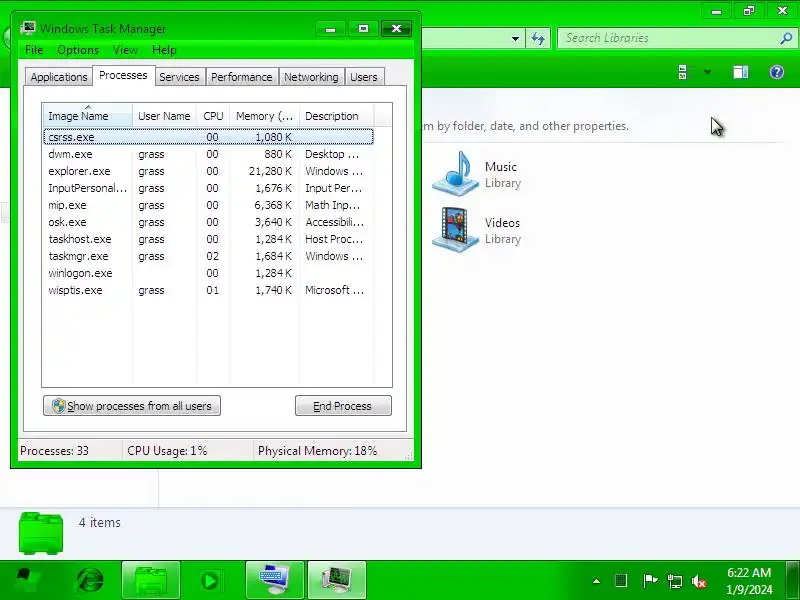This screenshot has width=800, height=600.
Task: Select the dwm.exe process
Action: coord(209,154)
